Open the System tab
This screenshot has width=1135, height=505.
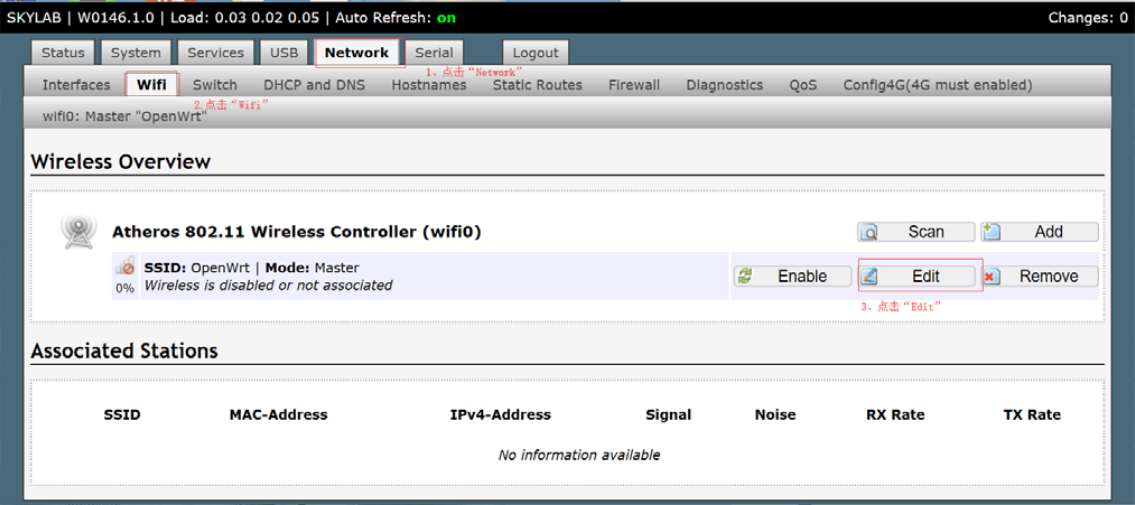click(x=135, y=53)
